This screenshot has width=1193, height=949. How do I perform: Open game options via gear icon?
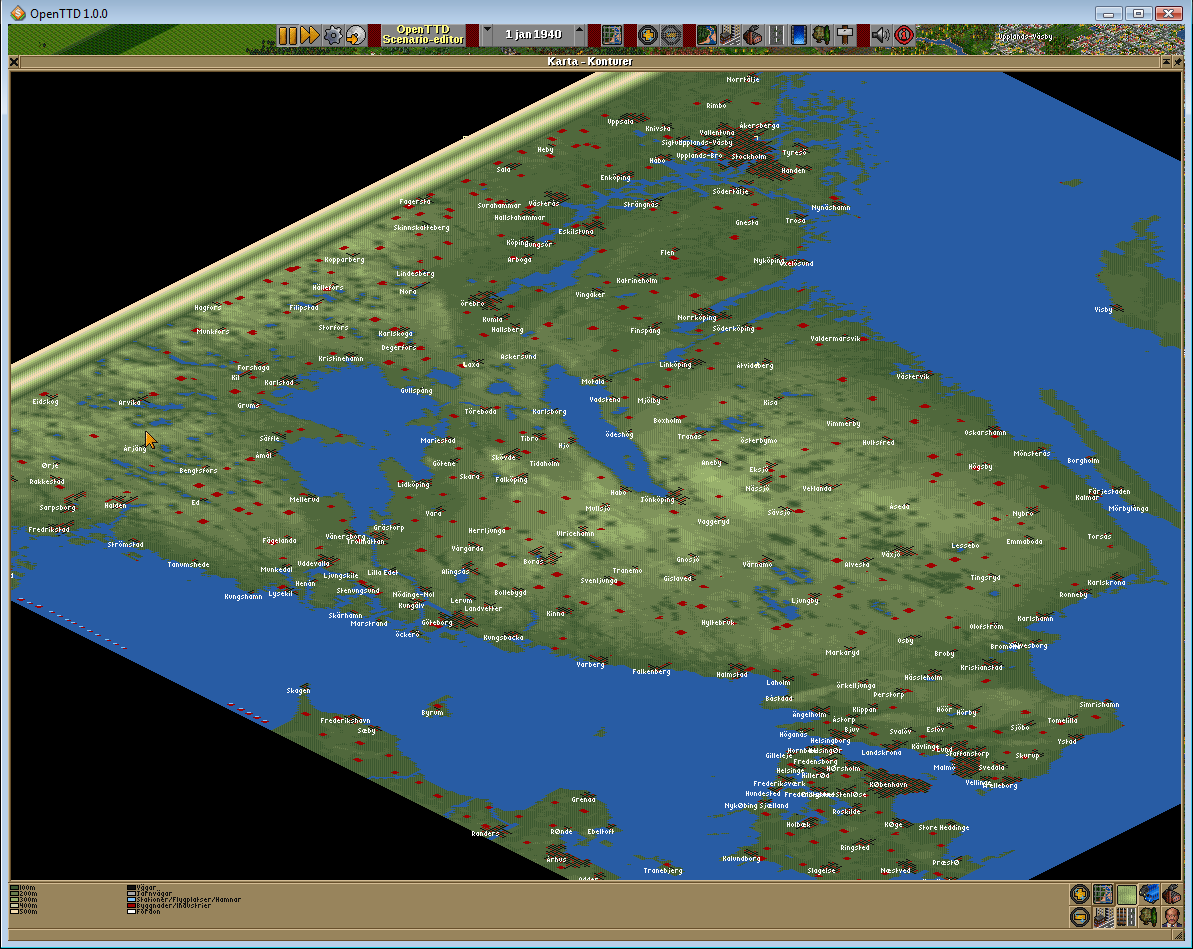(333, 35)
